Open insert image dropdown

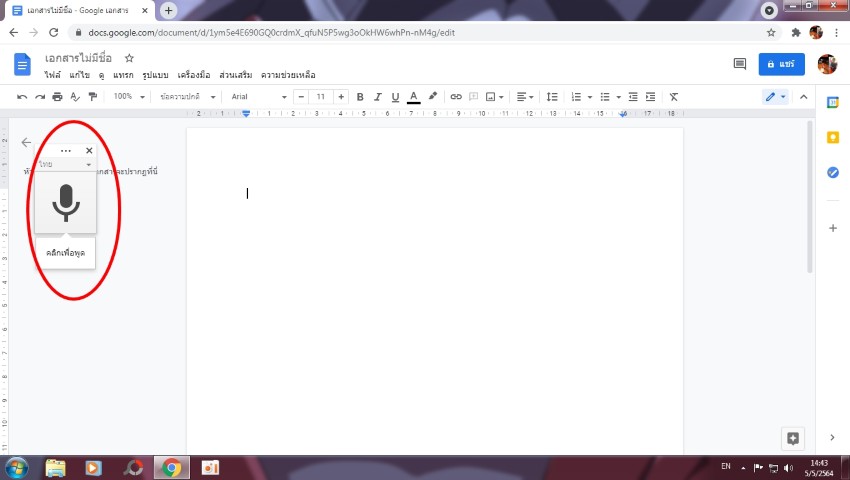click(x=494, y=97)
